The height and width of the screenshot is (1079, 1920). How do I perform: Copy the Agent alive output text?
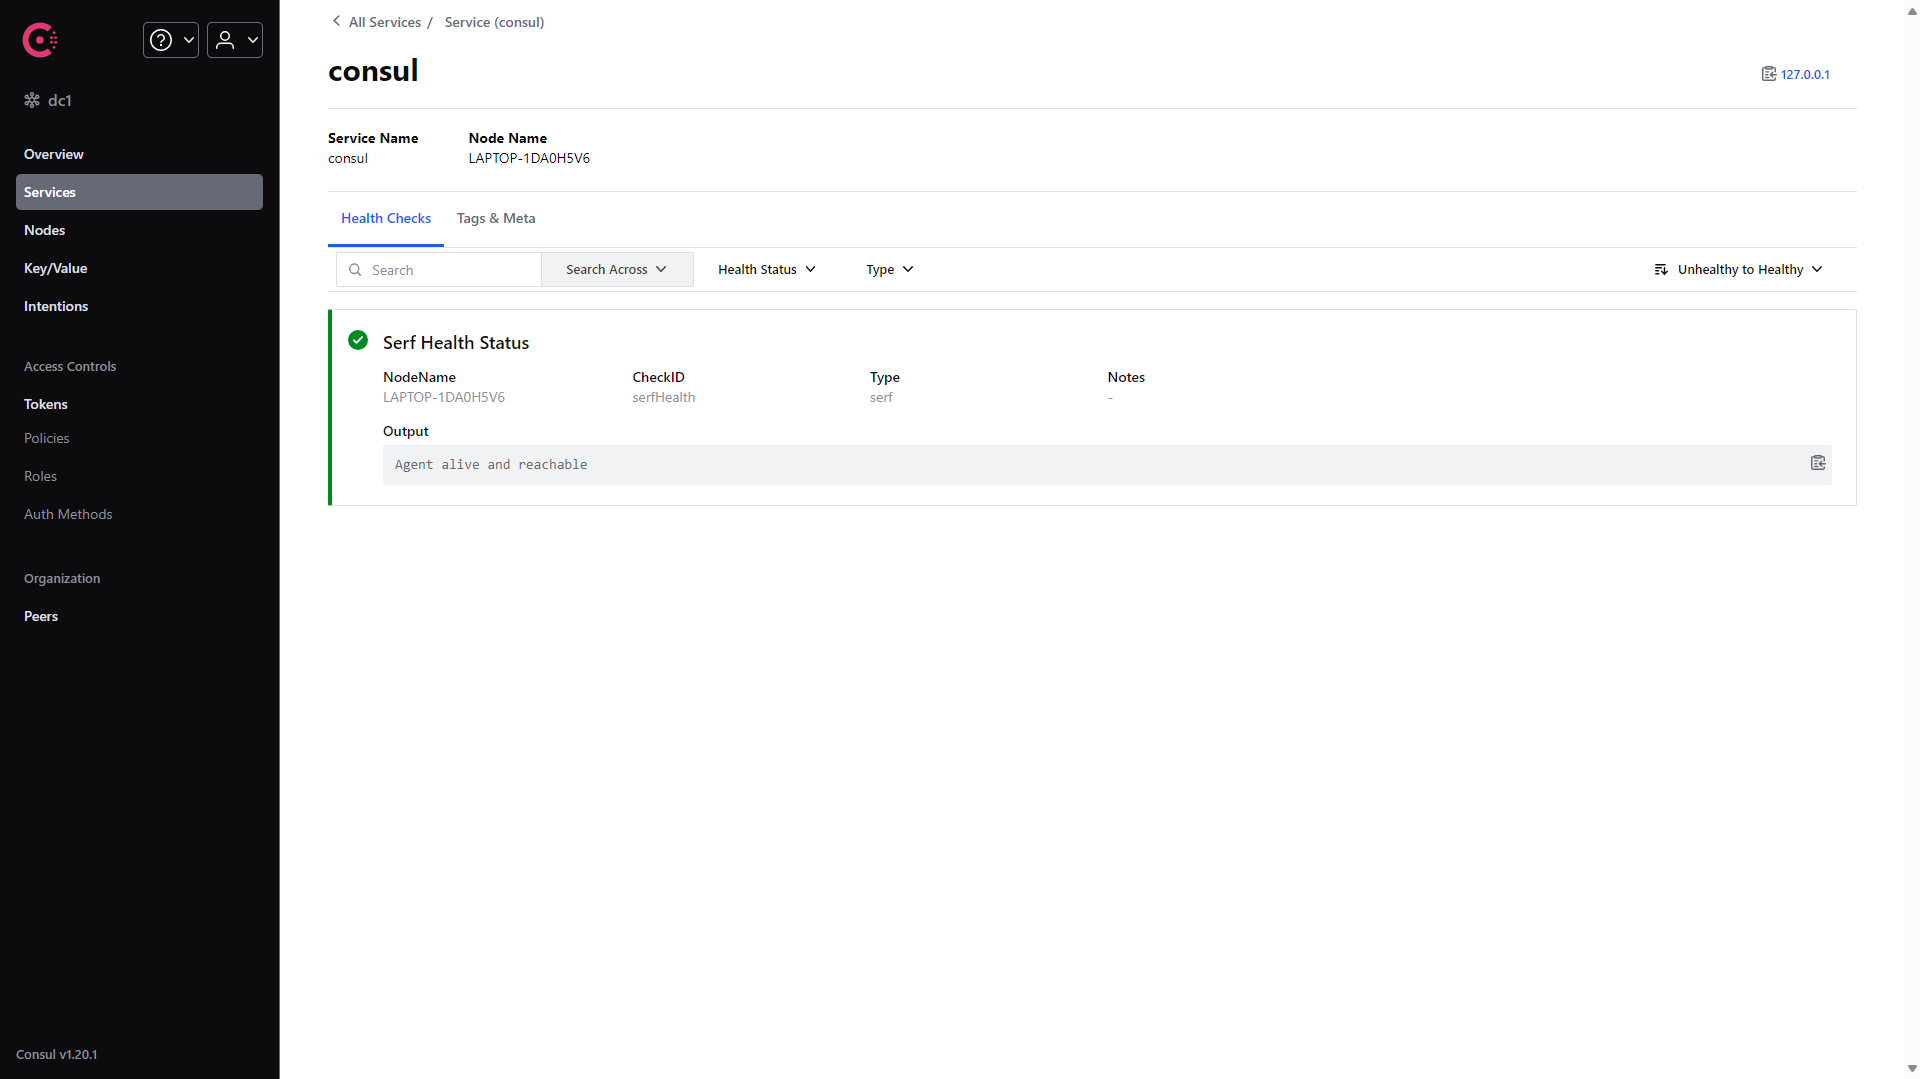coord(1818,463)
